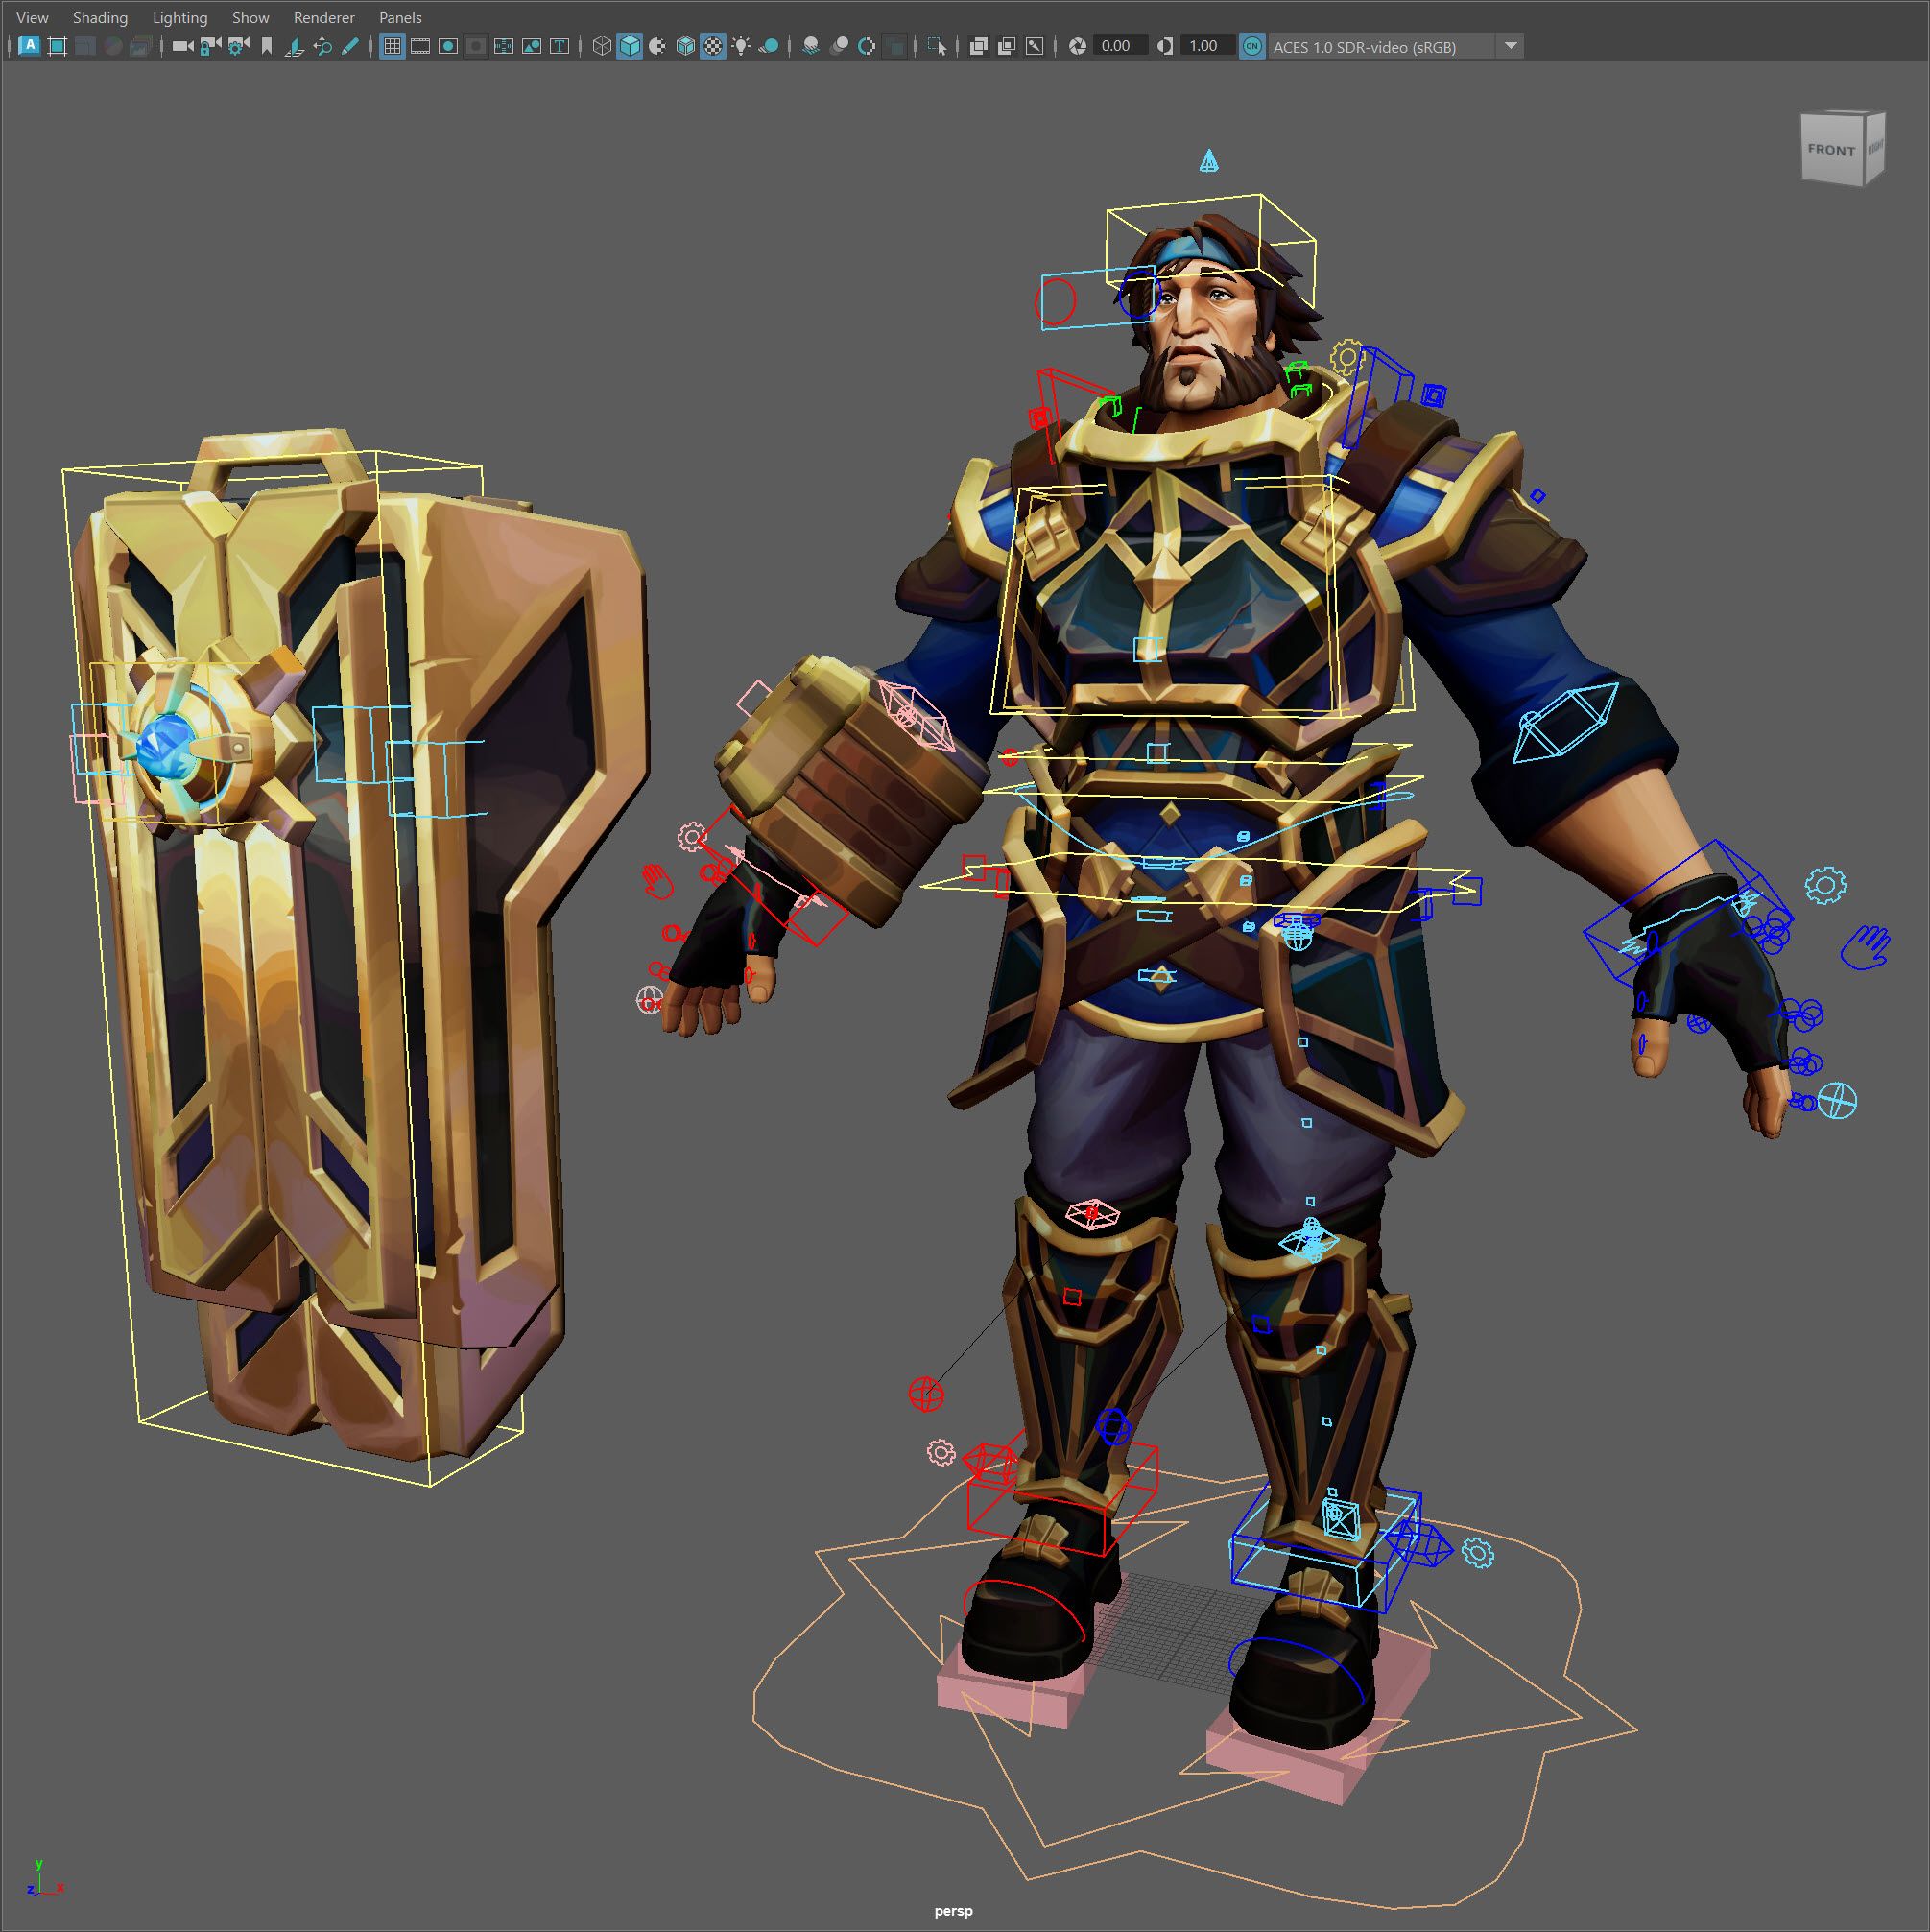Viewport: 1930px width, 1932px height.
Task: Toggle the viewport Grid display
Action: tap(392, 46)
